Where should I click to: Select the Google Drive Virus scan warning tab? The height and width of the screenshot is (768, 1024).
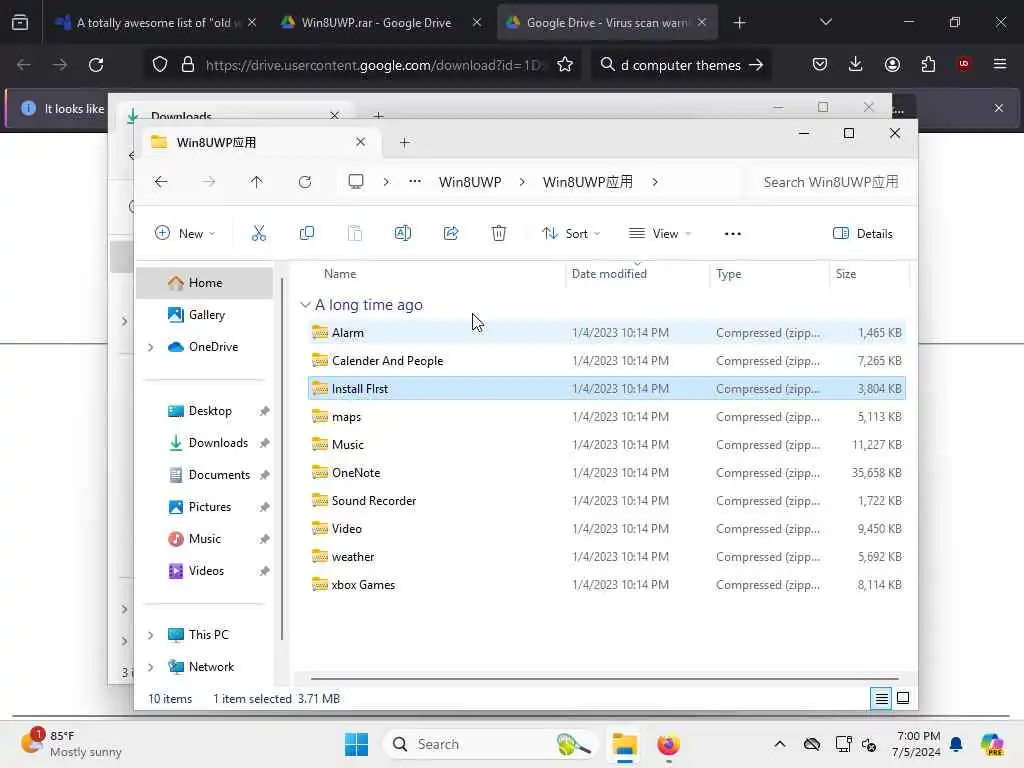[606, 23]
